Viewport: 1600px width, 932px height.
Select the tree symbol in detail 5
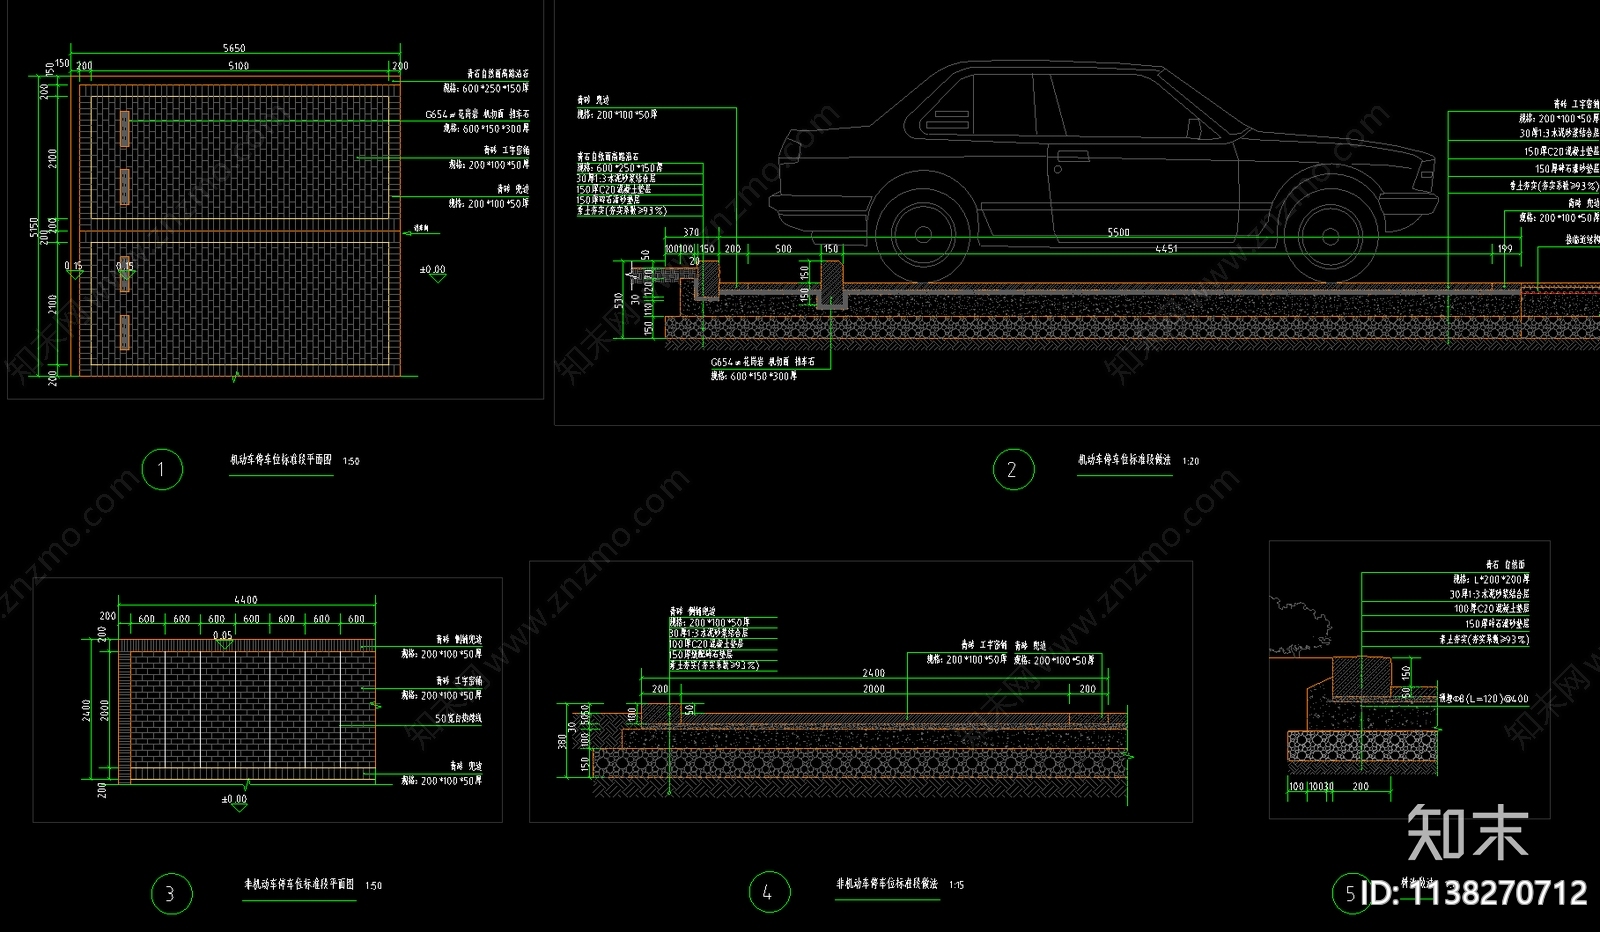(1301, 627)
